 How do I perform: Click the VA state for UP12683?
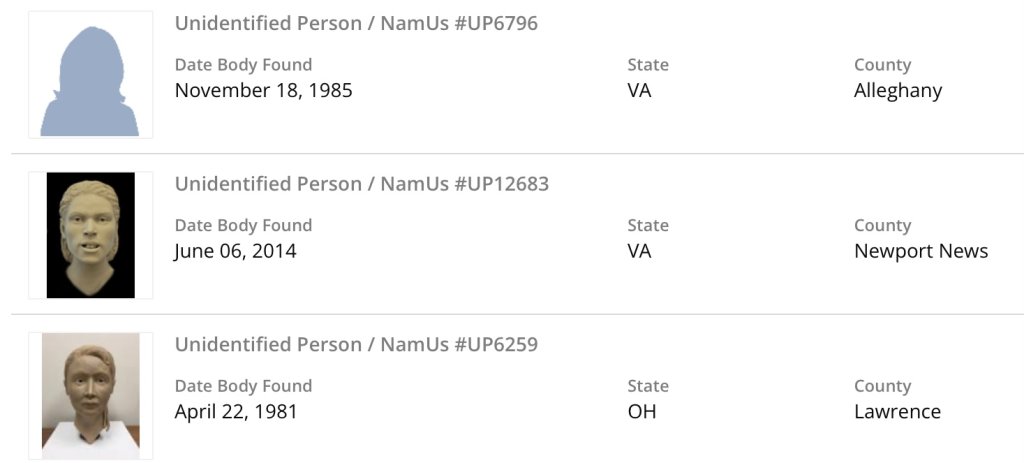click(639, 251)
